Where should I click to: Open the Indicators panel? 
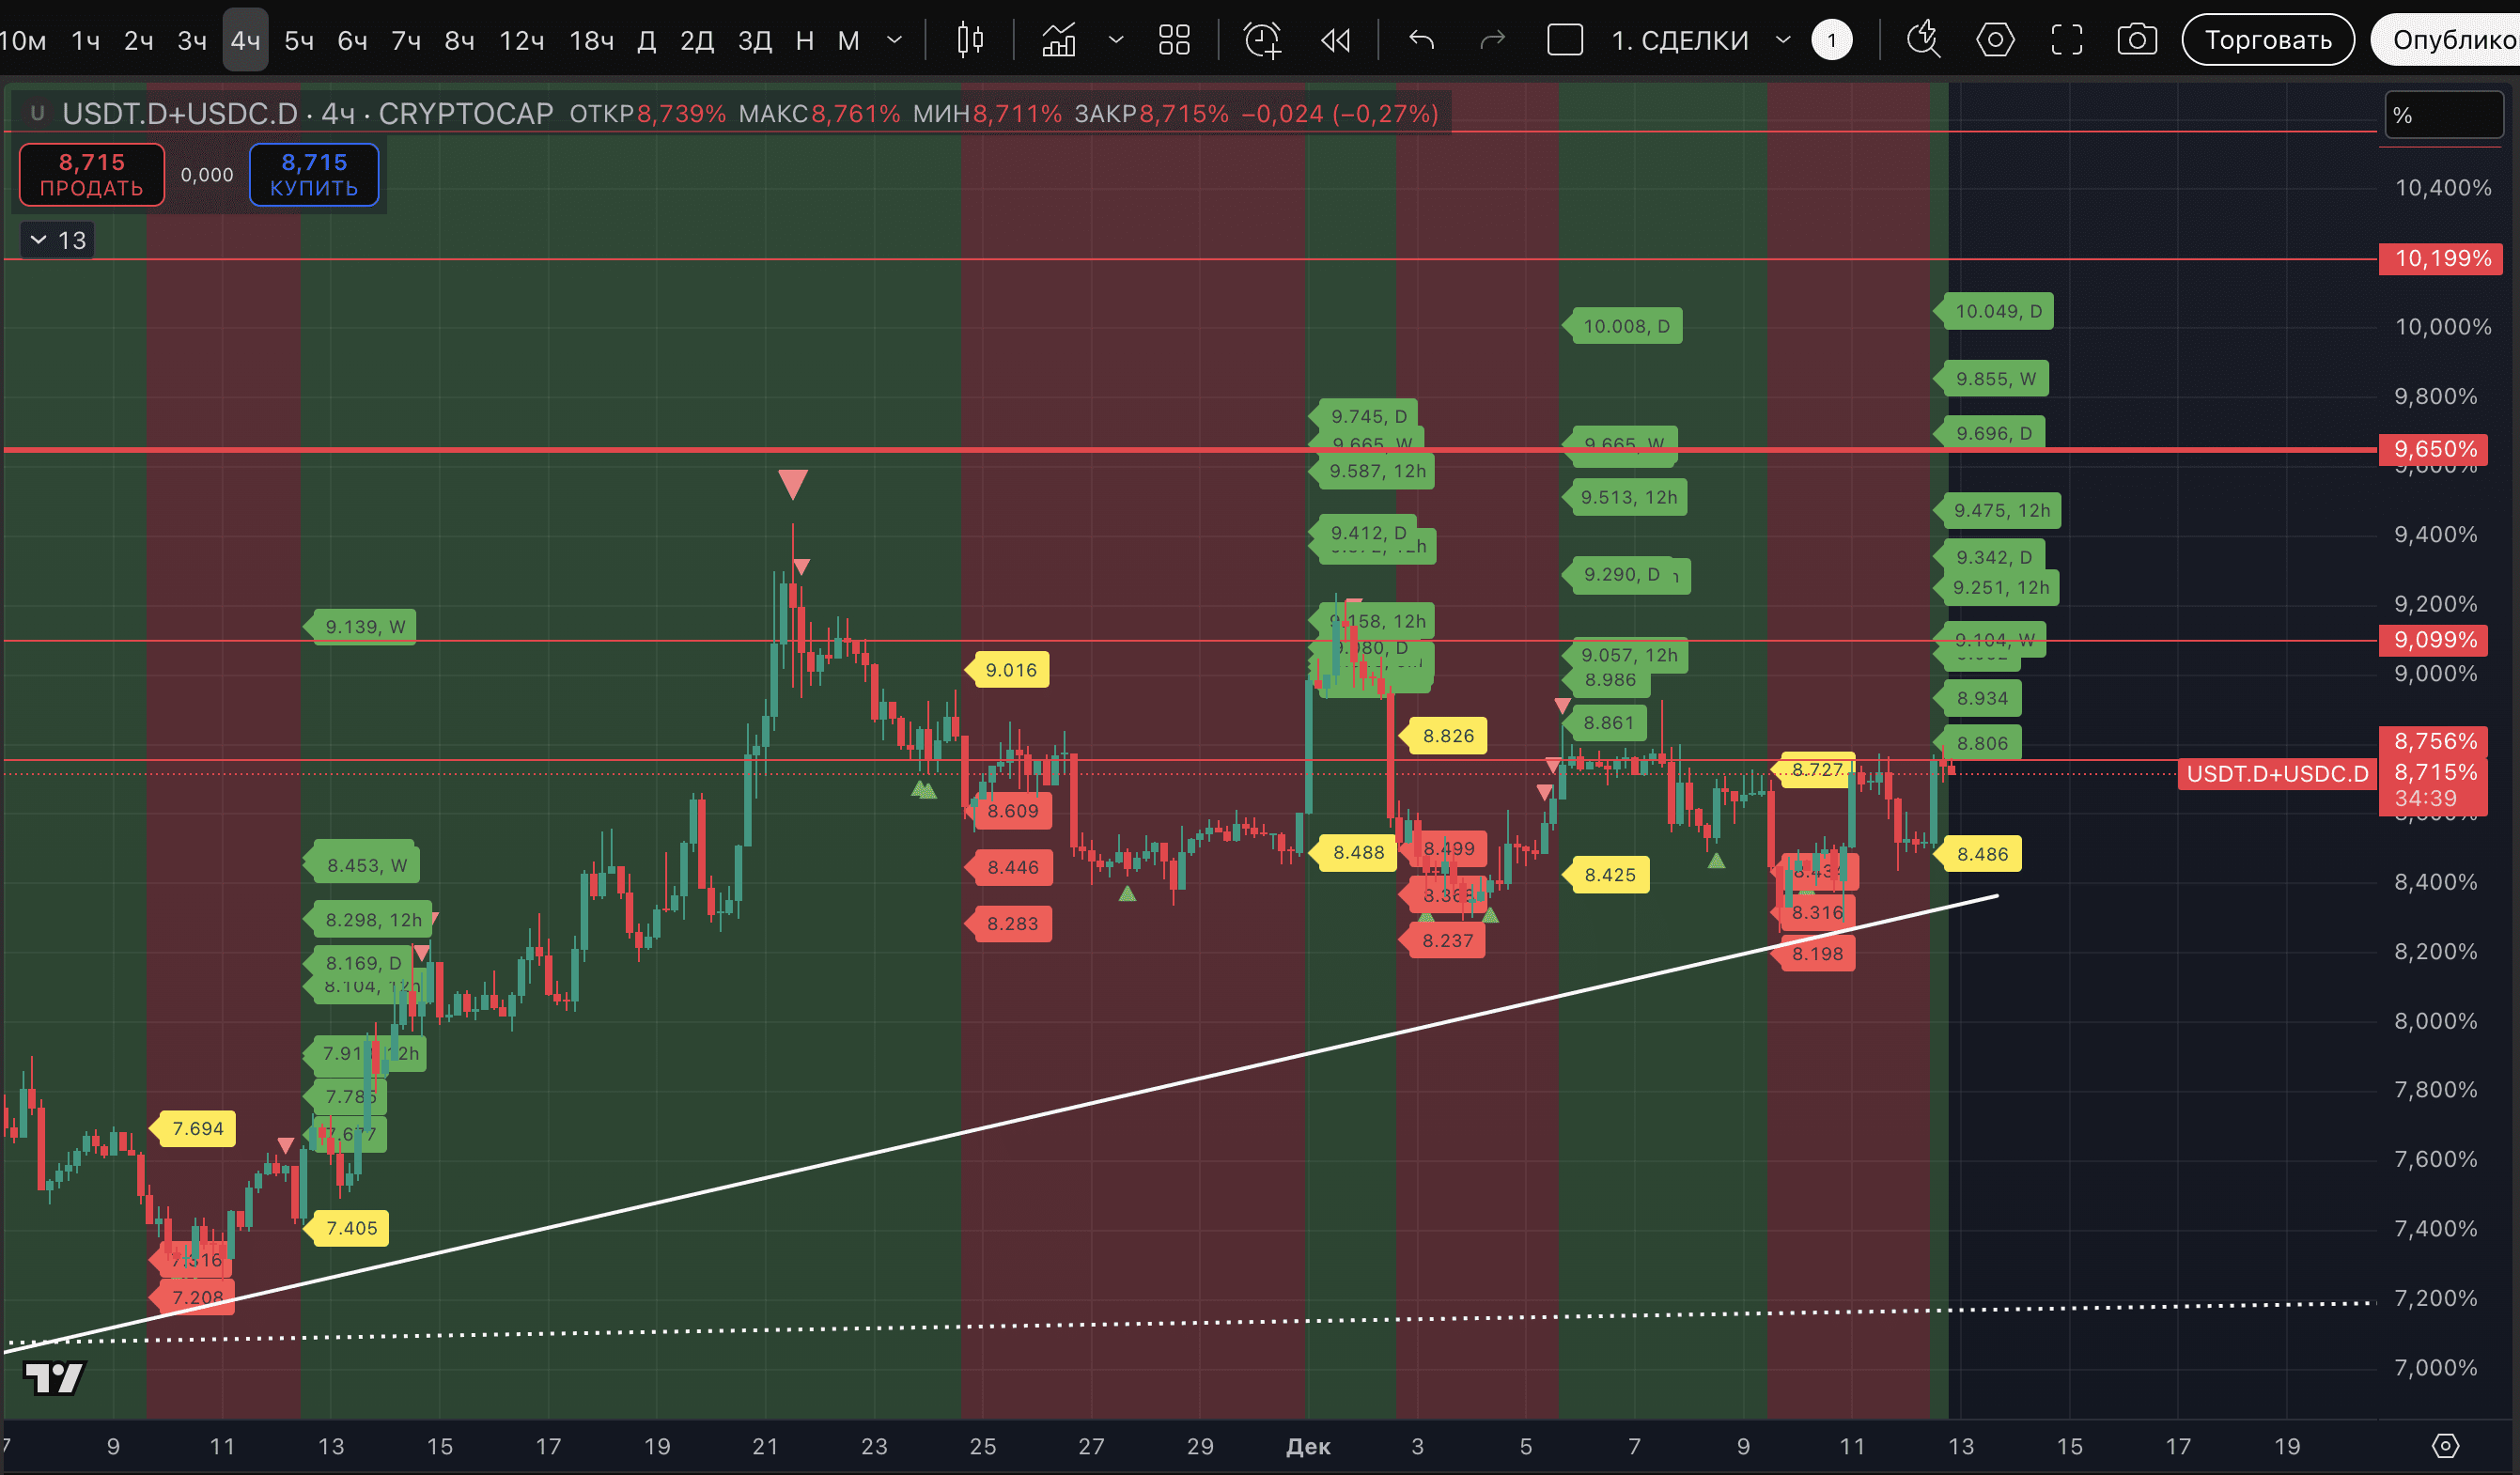tap(1059, 40)
